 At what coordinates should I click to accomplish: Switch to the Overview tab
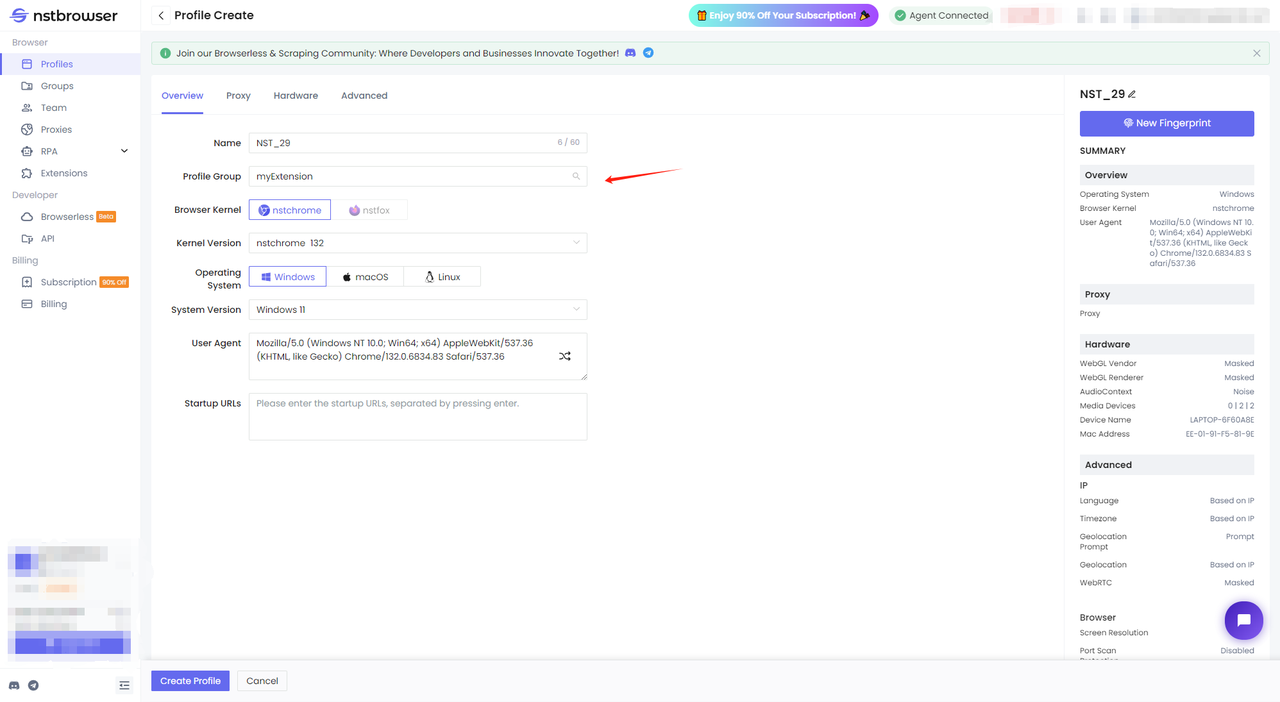tap(182, 96)
